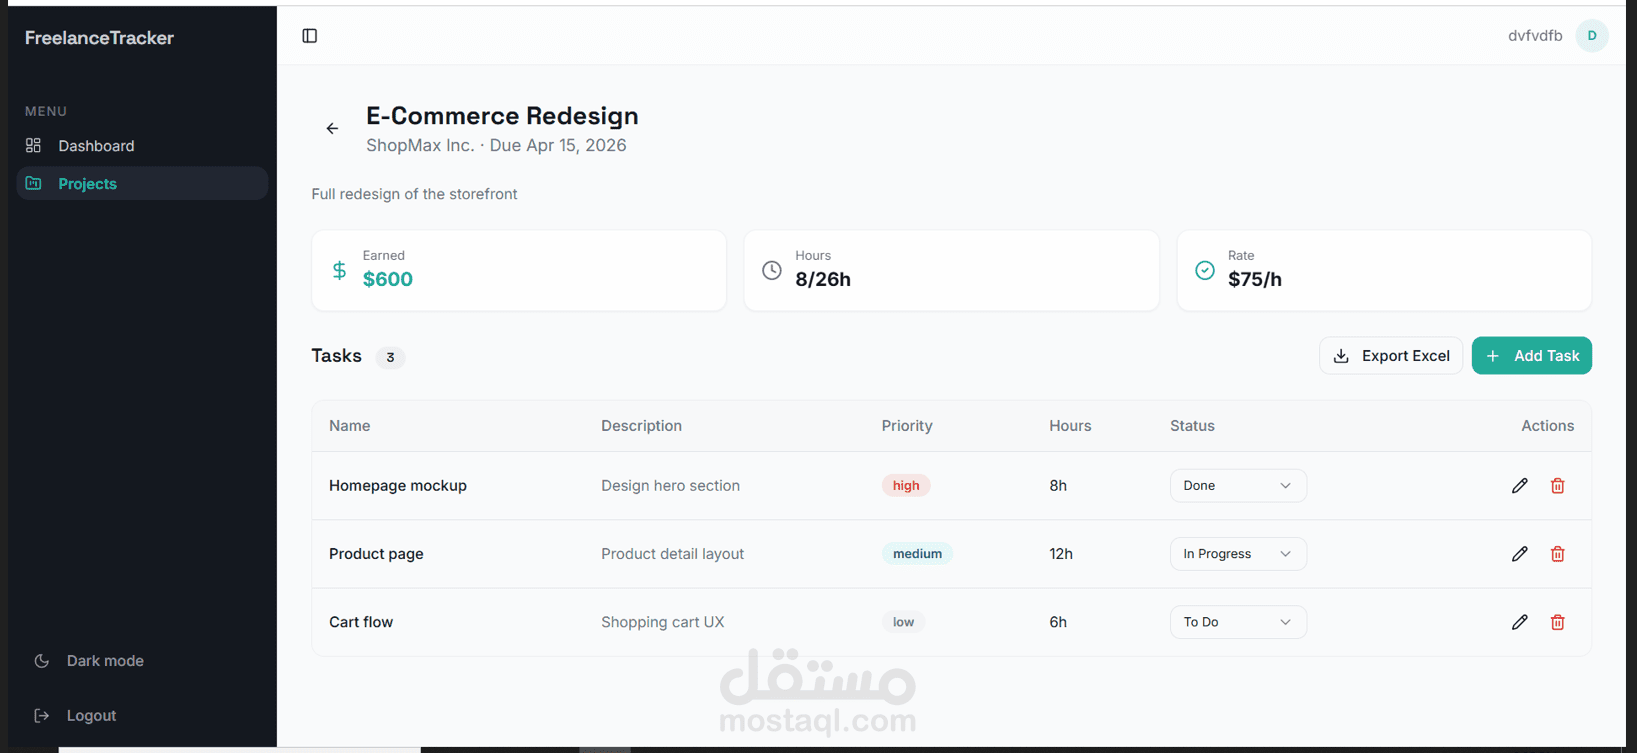Edit the Cart flow task
The height and width of the screenshot is (753, 1637).
click(x=1519, y=622)
